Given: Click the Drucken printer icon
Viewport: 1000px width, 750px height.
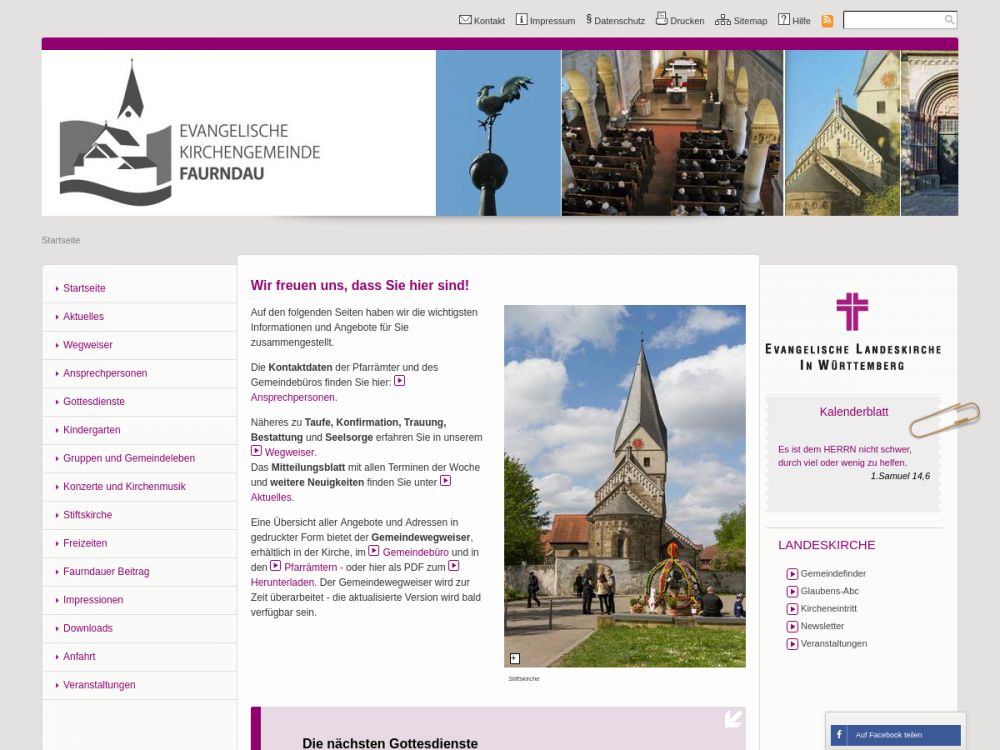Looking at the screenshot, I should pos(661,19).
